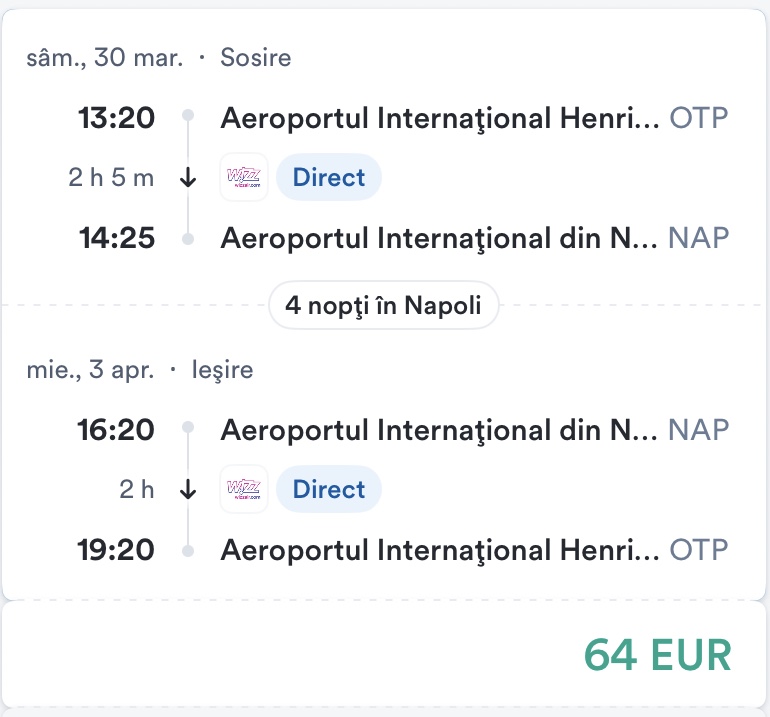Click the 13:20 departure time
770x717 pixels.
[117, 118]
